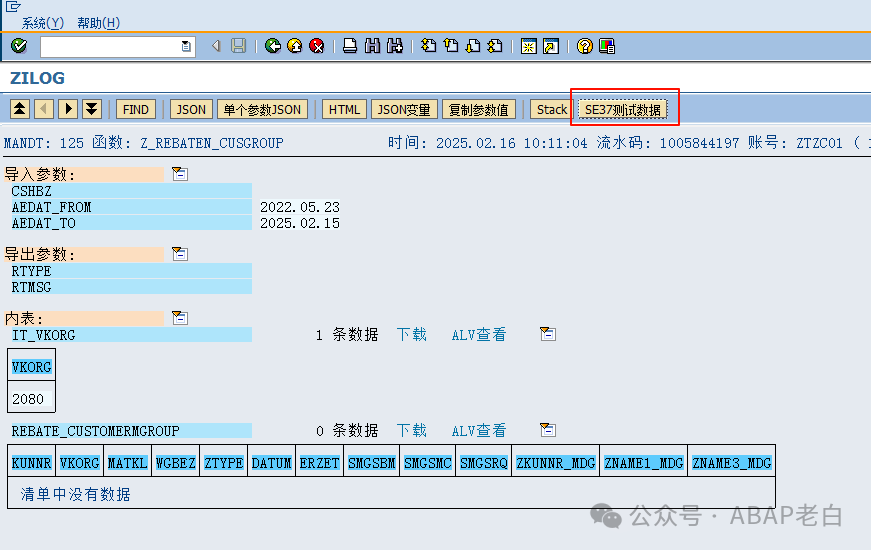
Task: Click the Last Page icon in the standard toolbar
Action: pyautogui.click(x=495, y=46)
